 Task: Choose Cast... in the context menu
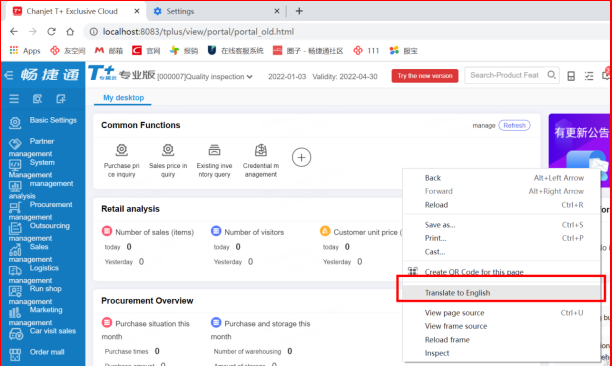point(502,252)
